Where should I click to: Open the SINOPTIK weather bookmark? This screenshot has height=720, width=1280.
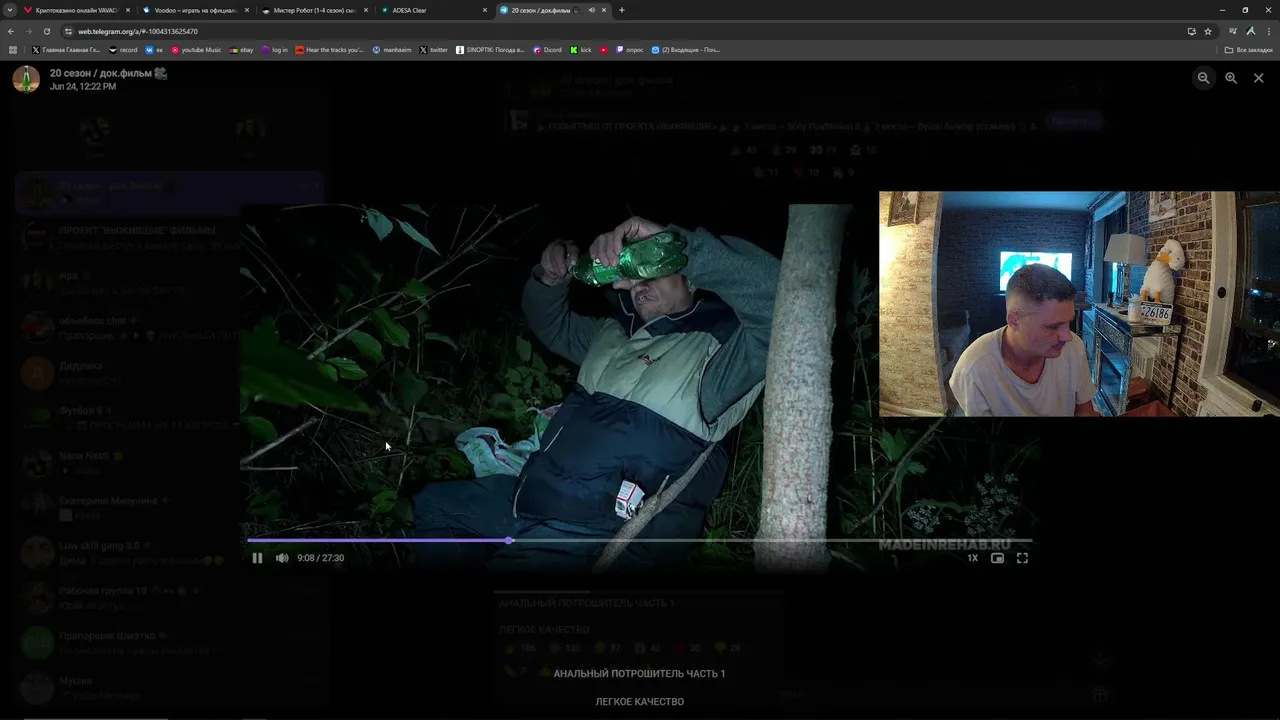[490, 50]
